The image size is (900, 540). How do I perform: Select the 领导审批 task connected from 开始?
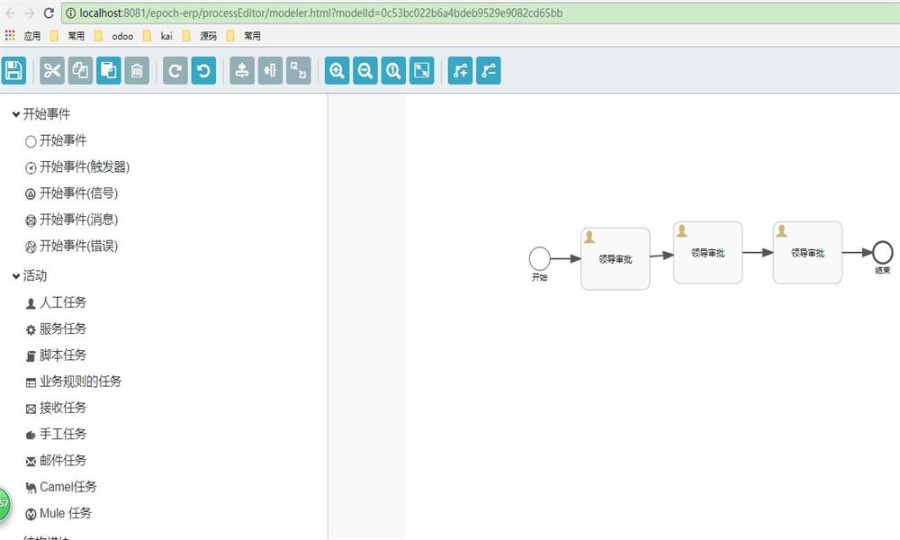click(615, 259)
